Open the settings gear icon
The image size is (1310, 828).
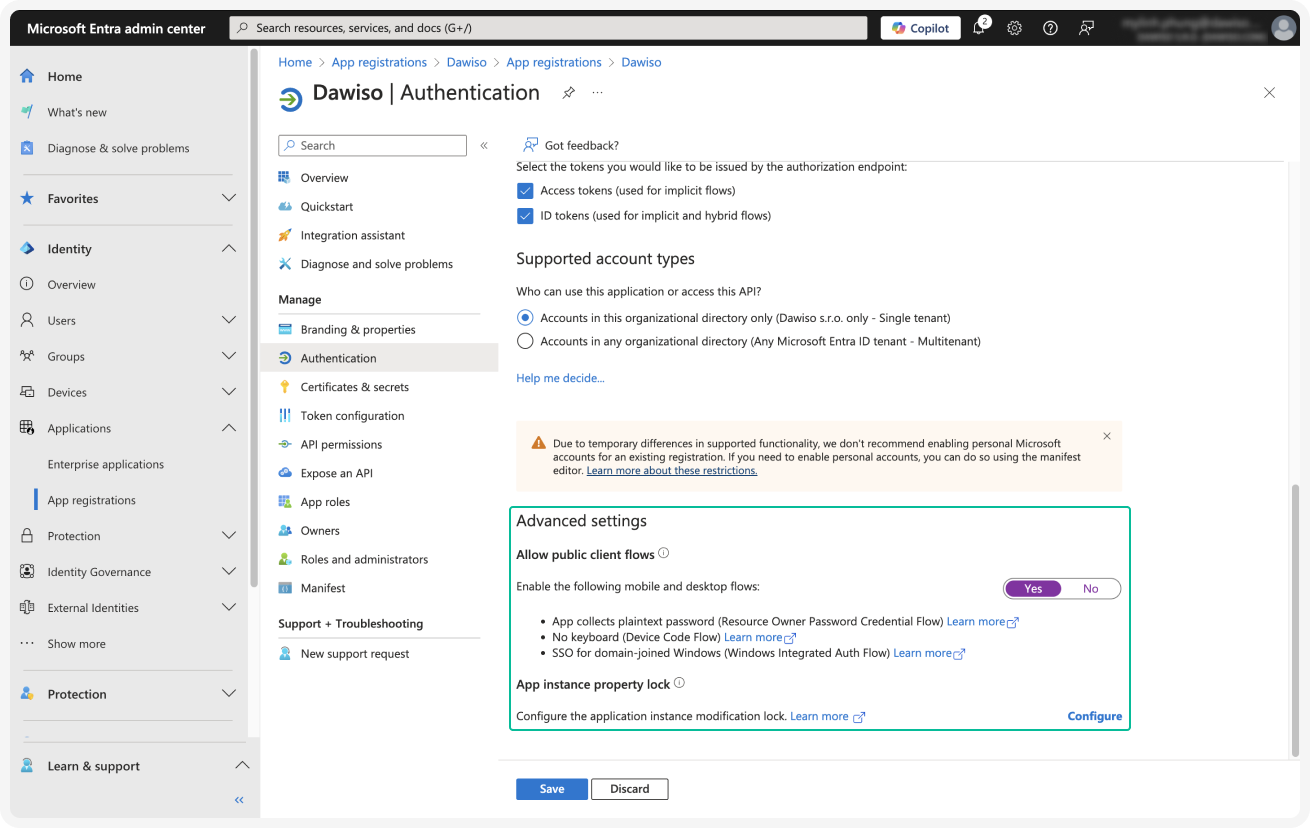click(1014, 28)
